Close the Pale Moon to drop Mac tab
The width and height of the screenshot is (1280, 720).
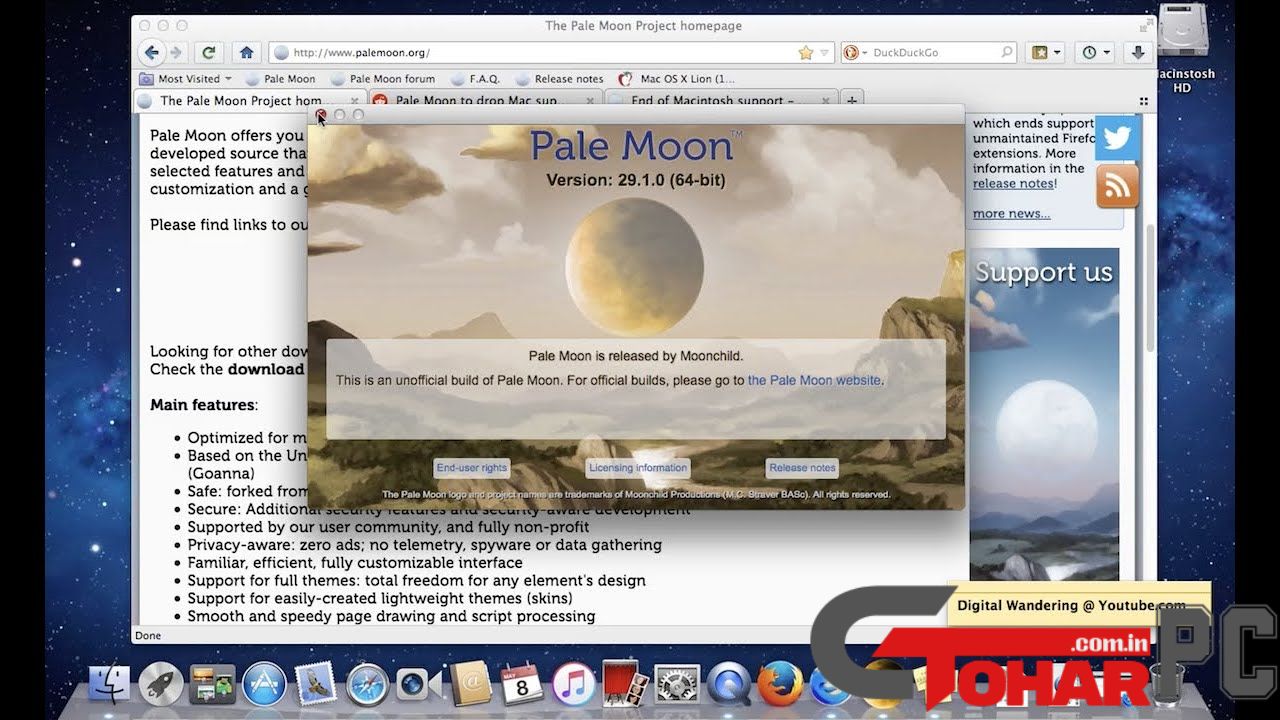click(x=590, y=100)
